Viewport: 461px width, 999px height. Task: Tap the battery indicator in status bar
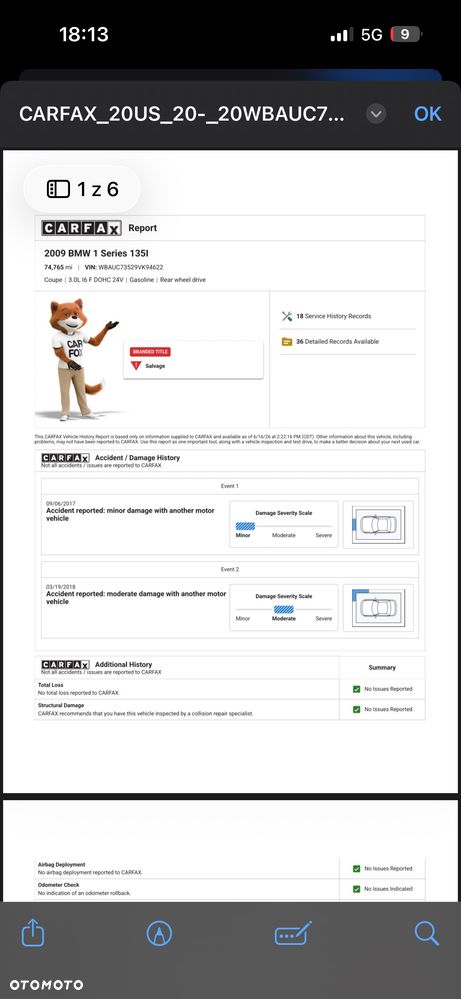(406, 34)
